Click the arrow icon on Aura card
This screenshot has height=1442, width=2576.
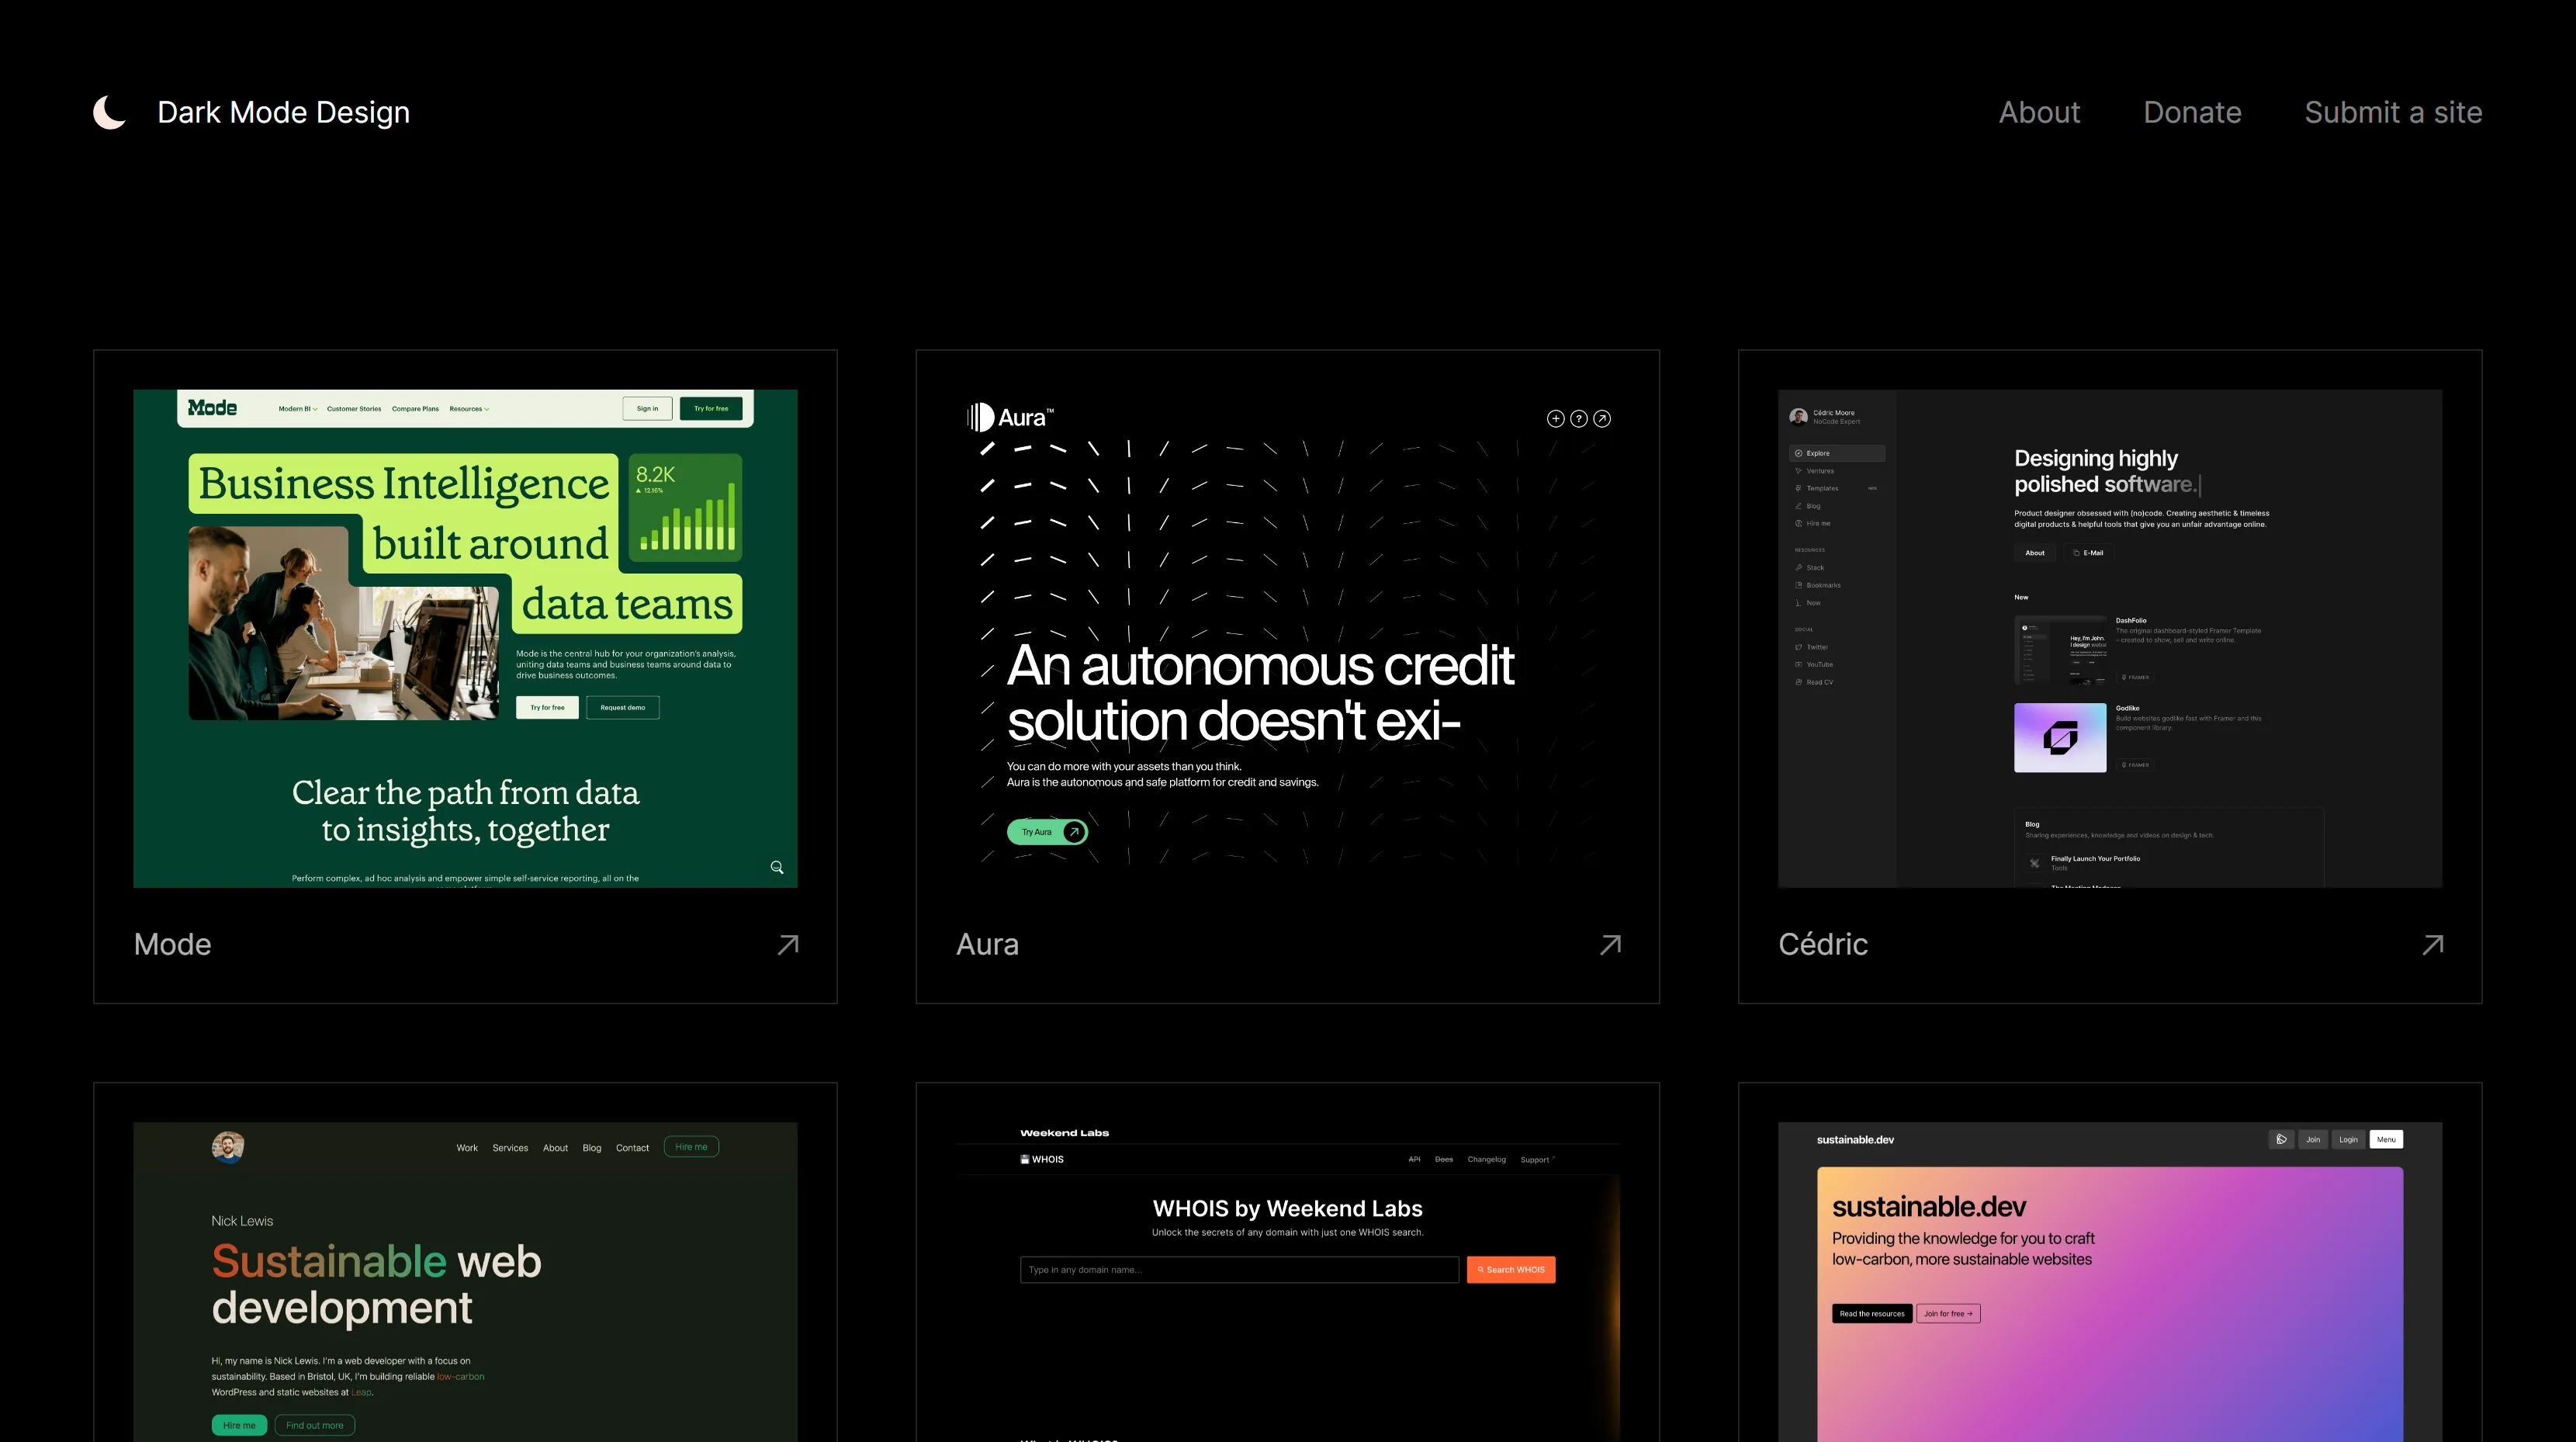click(1610, 945)
